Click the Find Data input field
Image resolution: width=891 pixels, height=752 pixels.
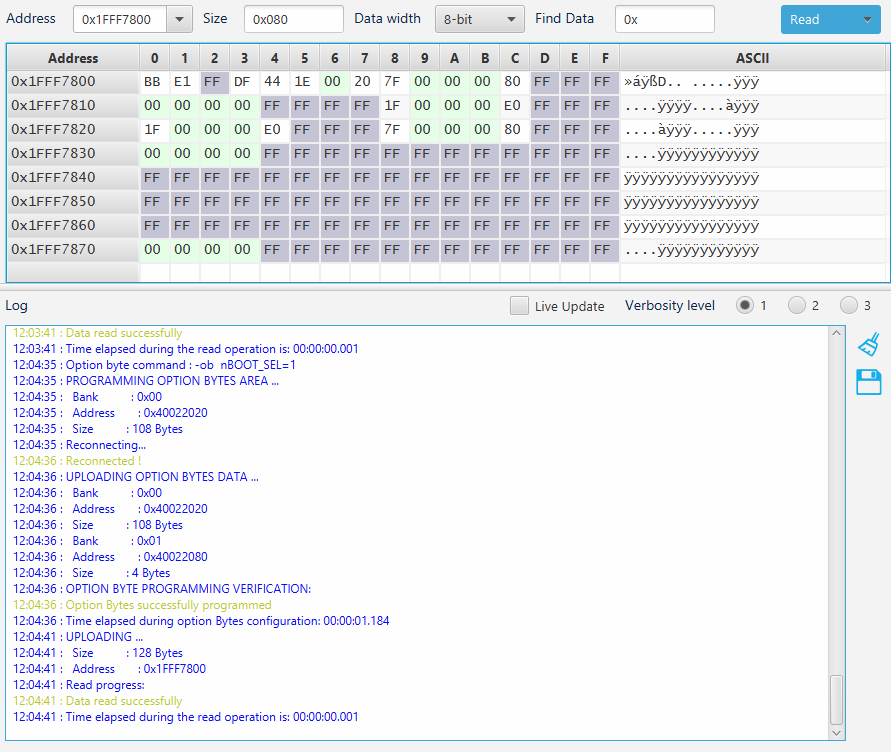click(665, 18)
